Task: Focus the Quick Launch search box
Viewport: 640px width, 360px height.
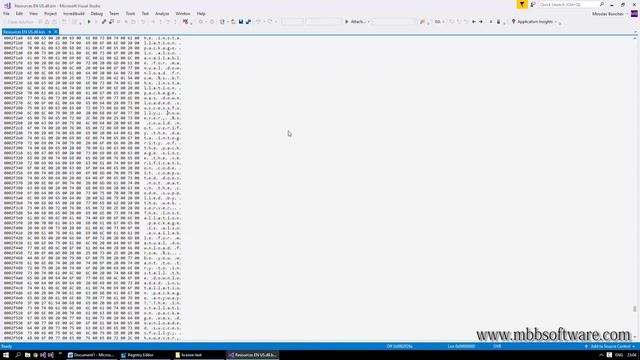Action: [569, 4]
